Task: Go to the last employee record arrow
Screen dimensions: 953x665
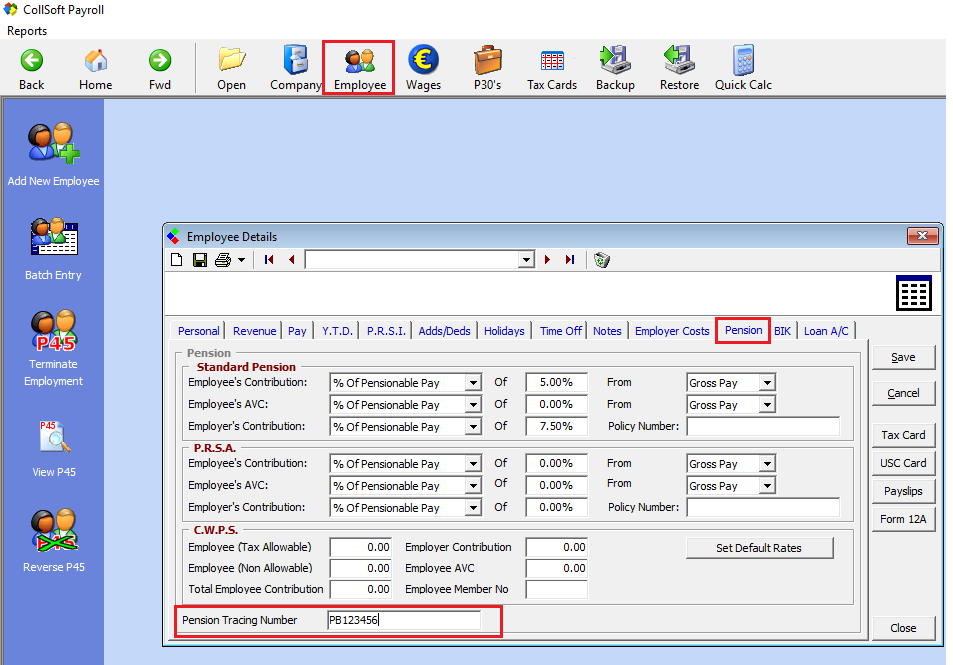Action: pyautogui.click(x=569, y=260)
